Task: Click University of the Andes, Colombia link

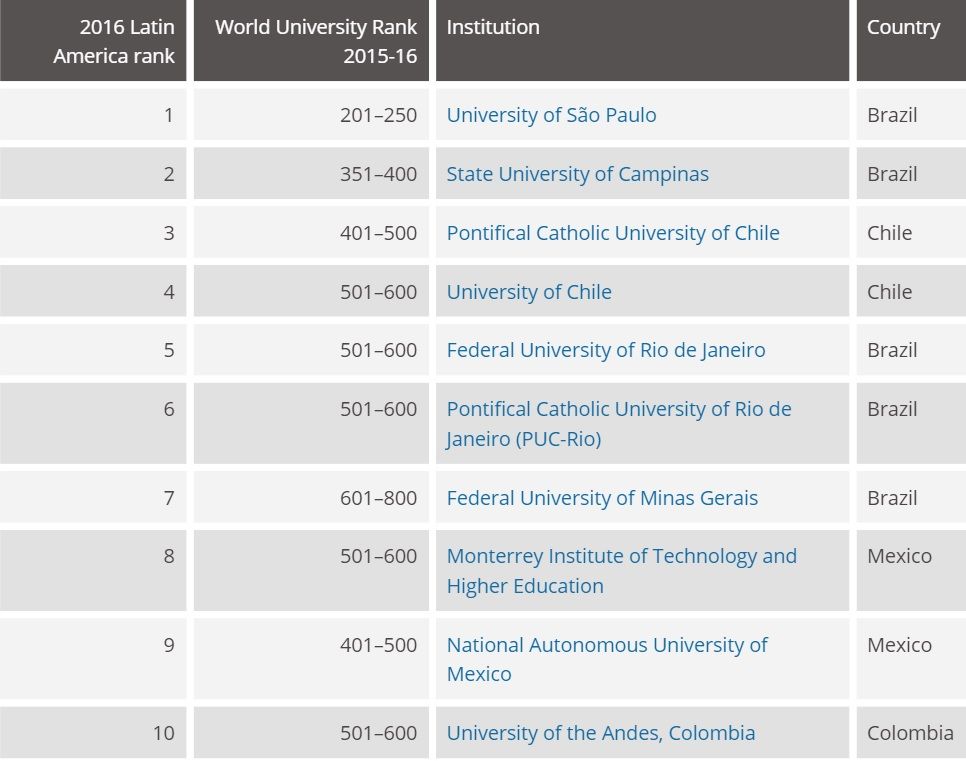Action: pos(600,733)
